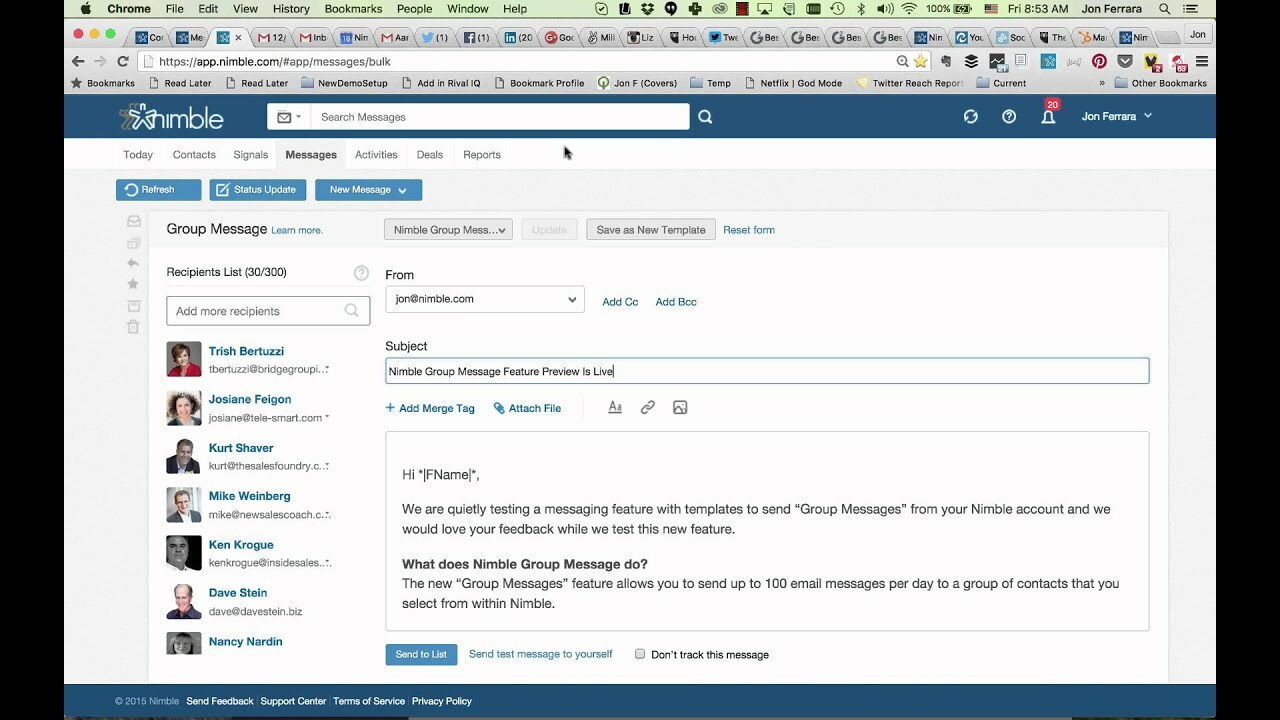
Task: Open the font formatting options in the editor
Action: (x=614, y=407)
